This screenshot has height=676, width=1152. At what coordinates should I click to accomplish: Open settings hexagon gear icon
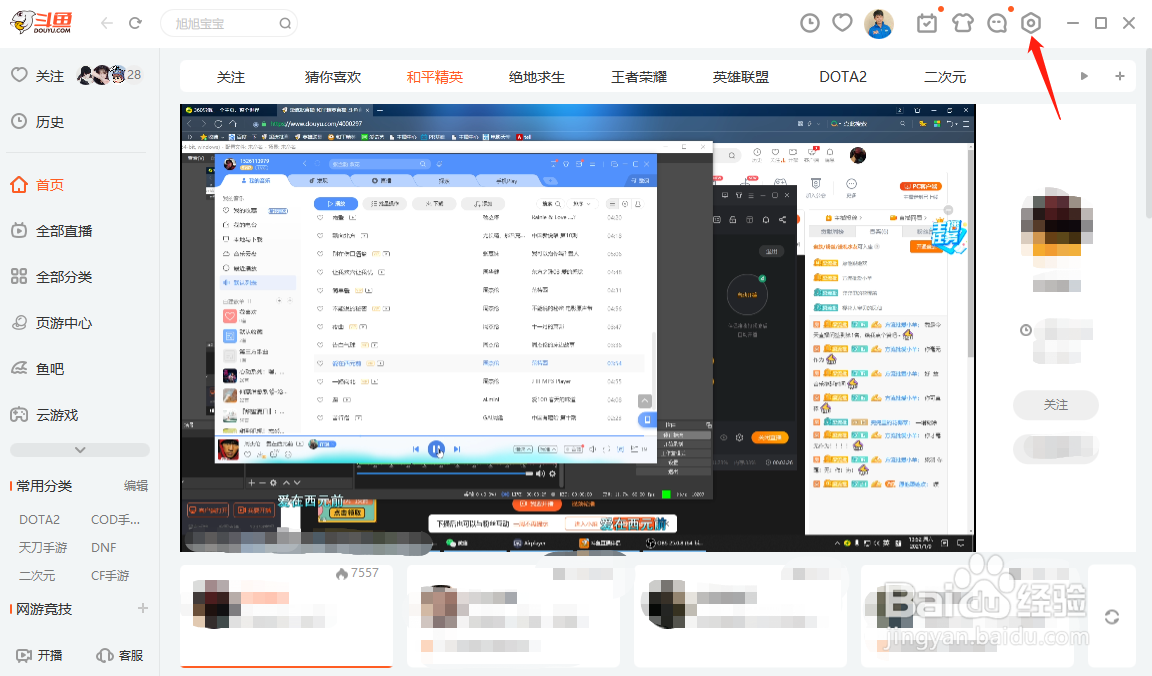tap(1032, 23)
